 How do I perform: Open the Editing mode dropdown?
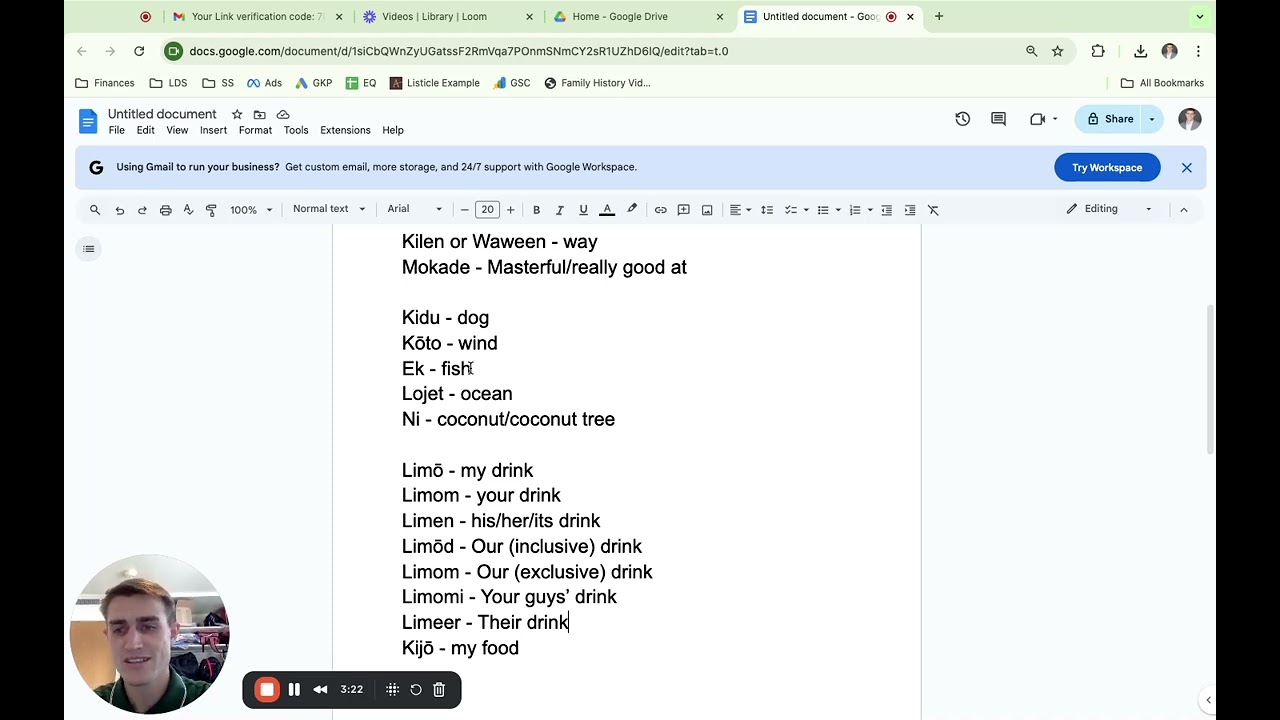1109,209
